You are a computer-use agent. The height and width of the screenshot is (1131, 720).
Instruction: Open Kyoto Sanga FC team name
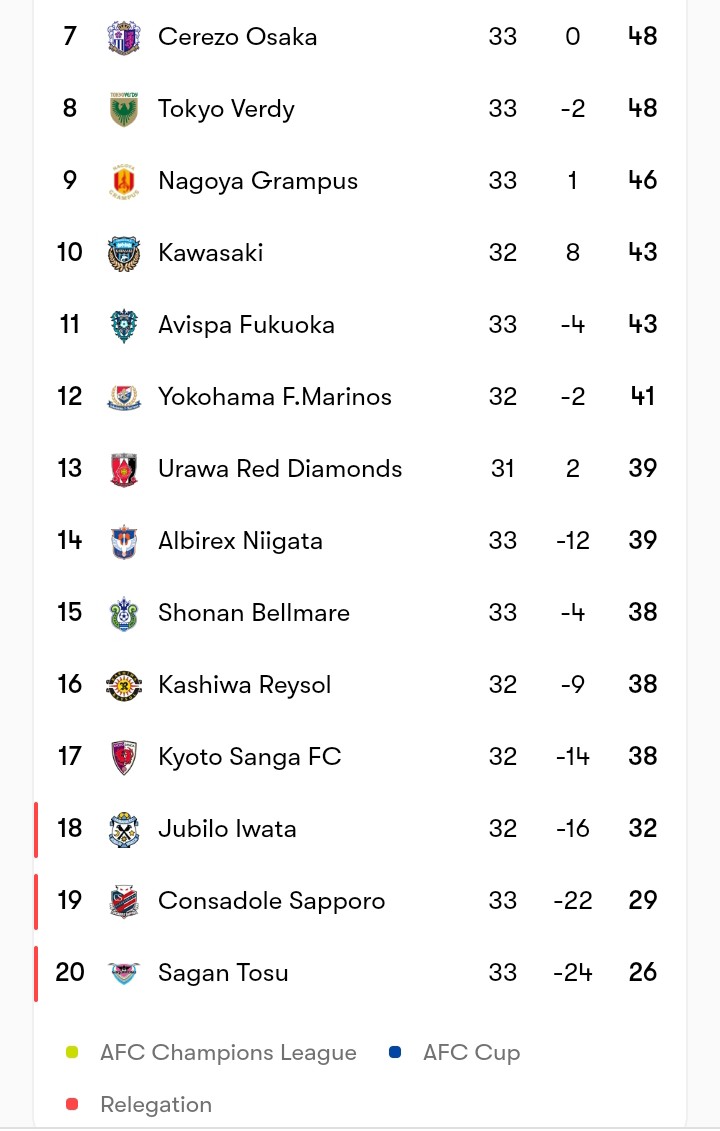coord(250,757)
